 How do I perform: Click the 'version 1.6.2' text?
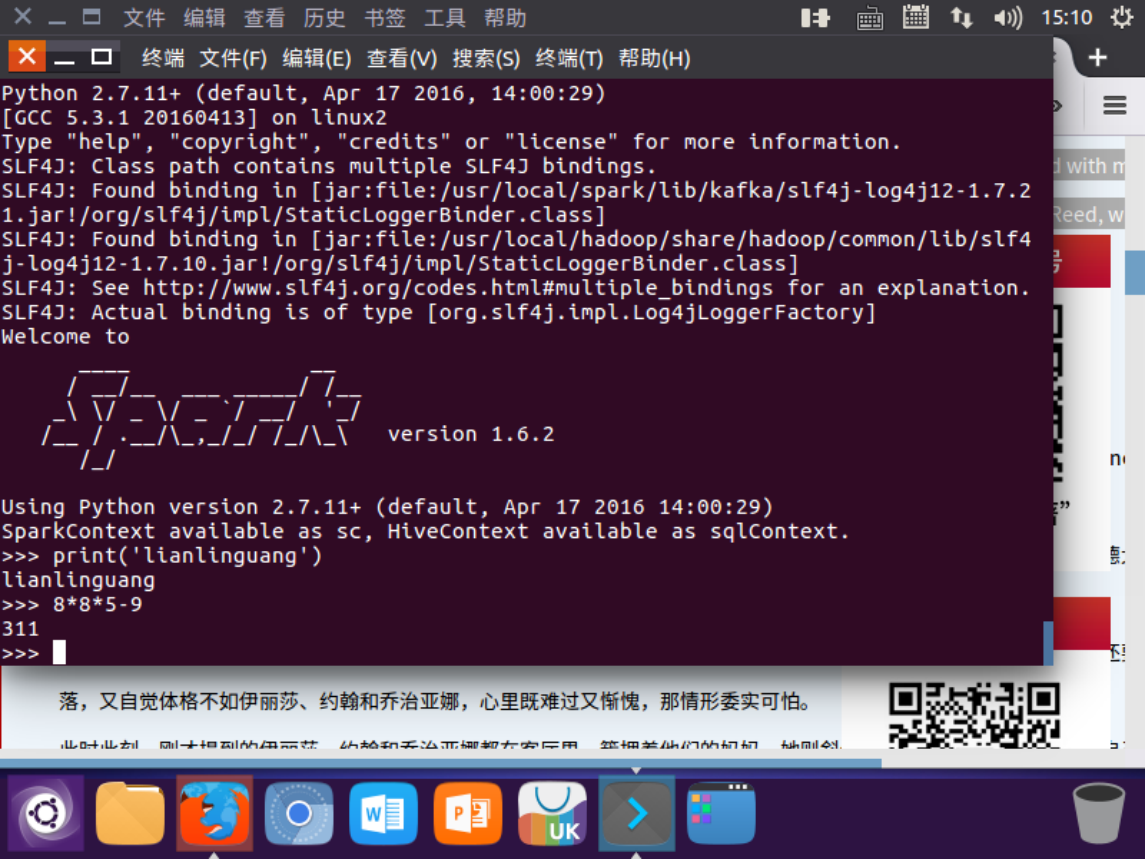(471, 434)
